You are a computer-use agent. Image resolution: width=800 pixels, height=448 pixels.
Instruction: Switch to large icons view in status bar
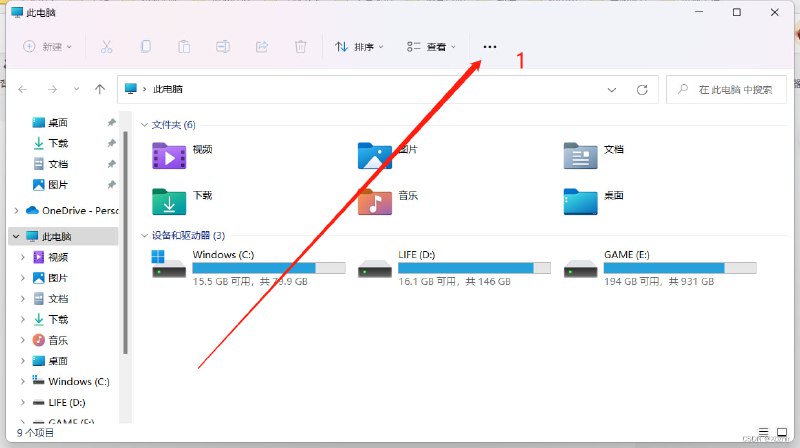tap(782, 433)
